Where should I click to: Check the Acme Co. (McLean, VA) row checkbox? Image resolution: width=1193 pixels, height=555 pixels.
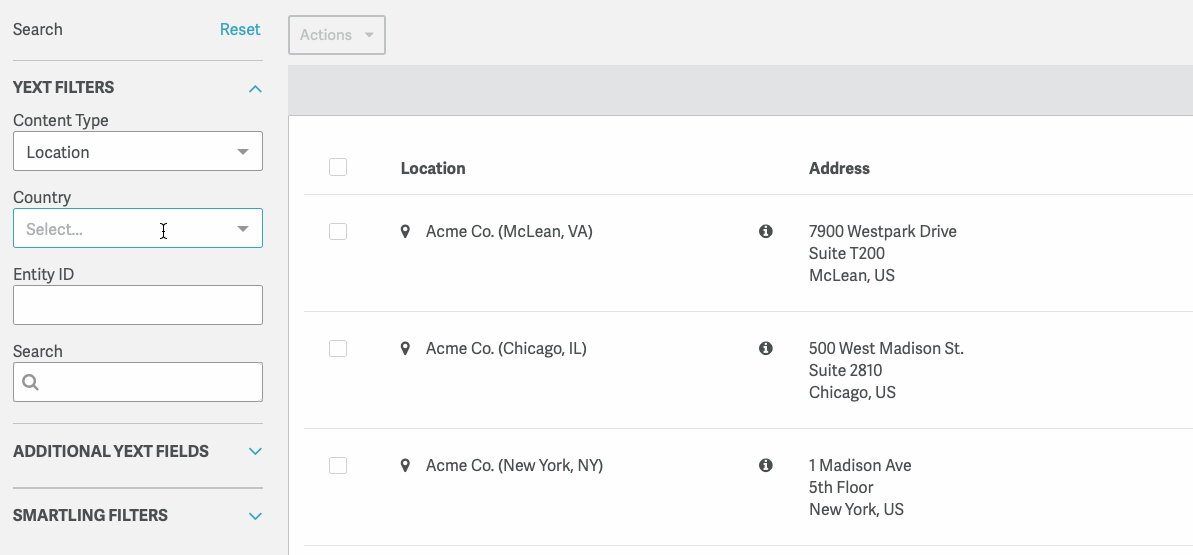tap(338, 231)
